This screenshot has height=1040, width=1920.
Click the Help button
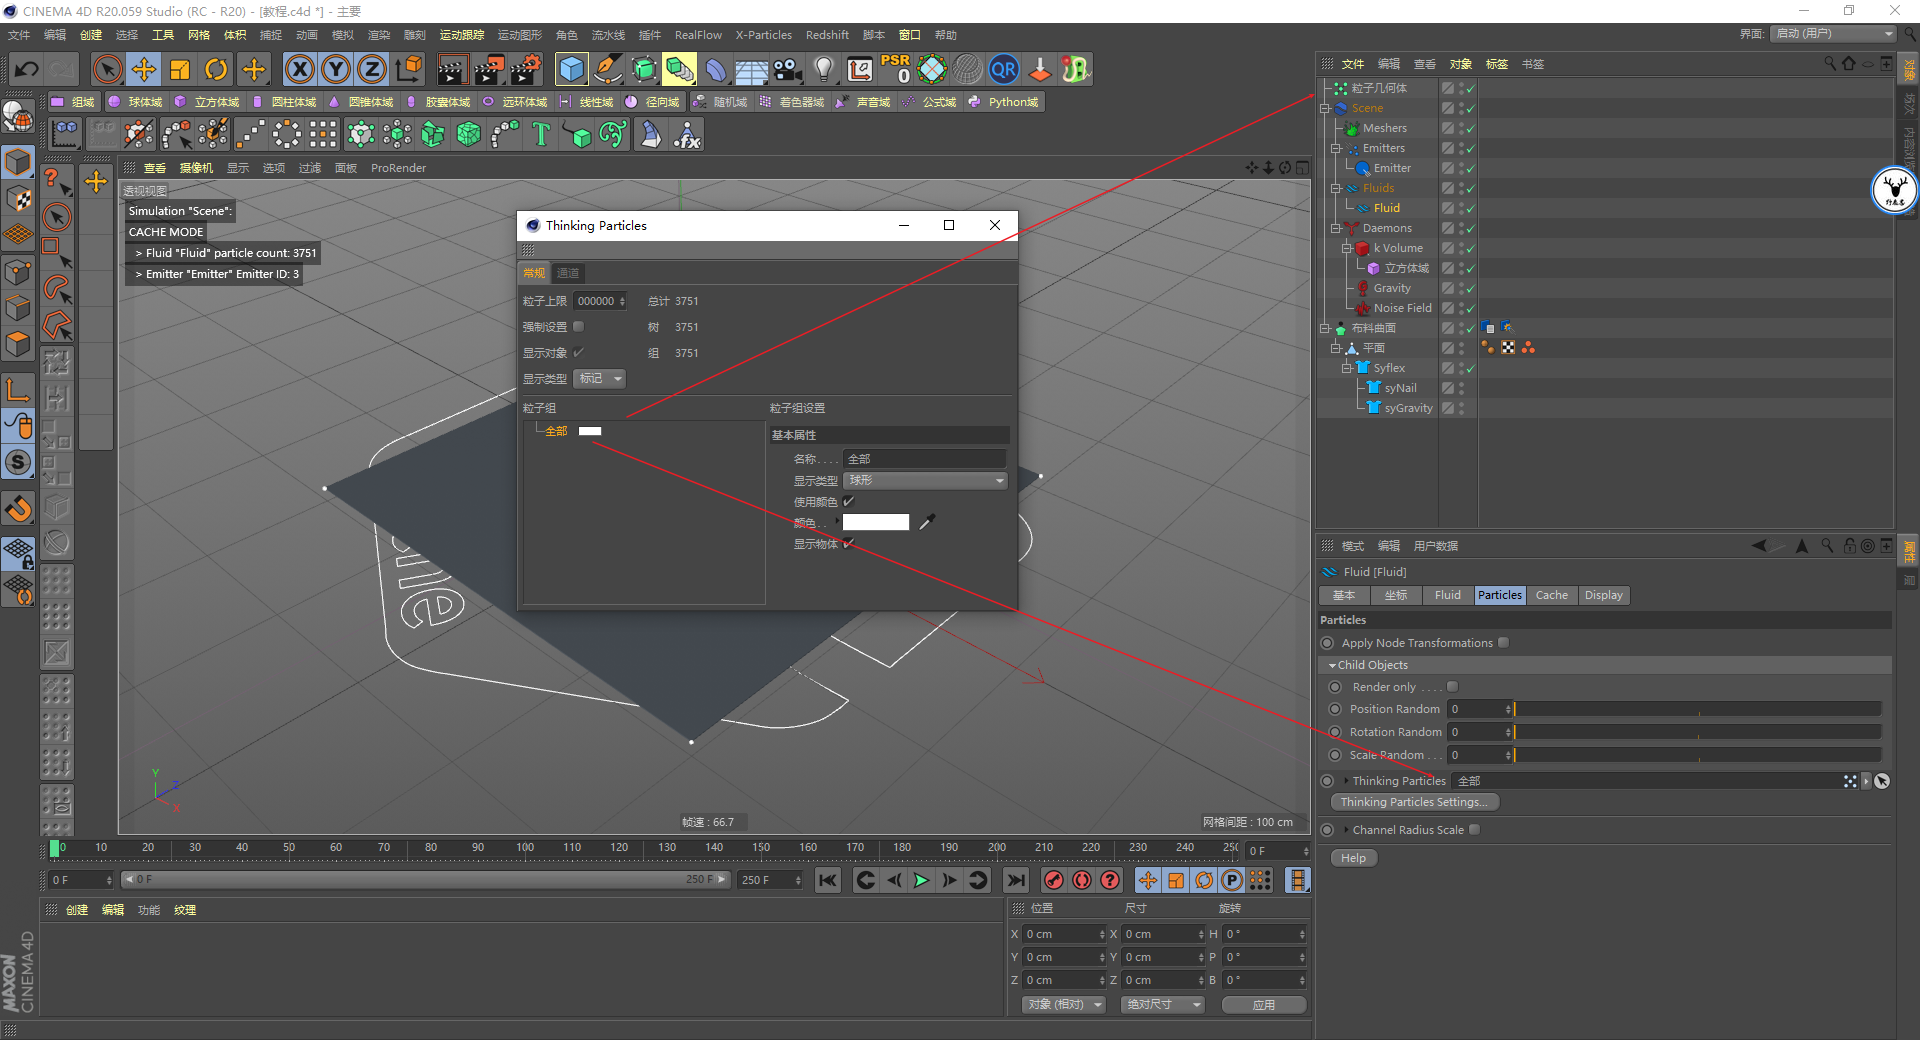[x=1353, y=858]
